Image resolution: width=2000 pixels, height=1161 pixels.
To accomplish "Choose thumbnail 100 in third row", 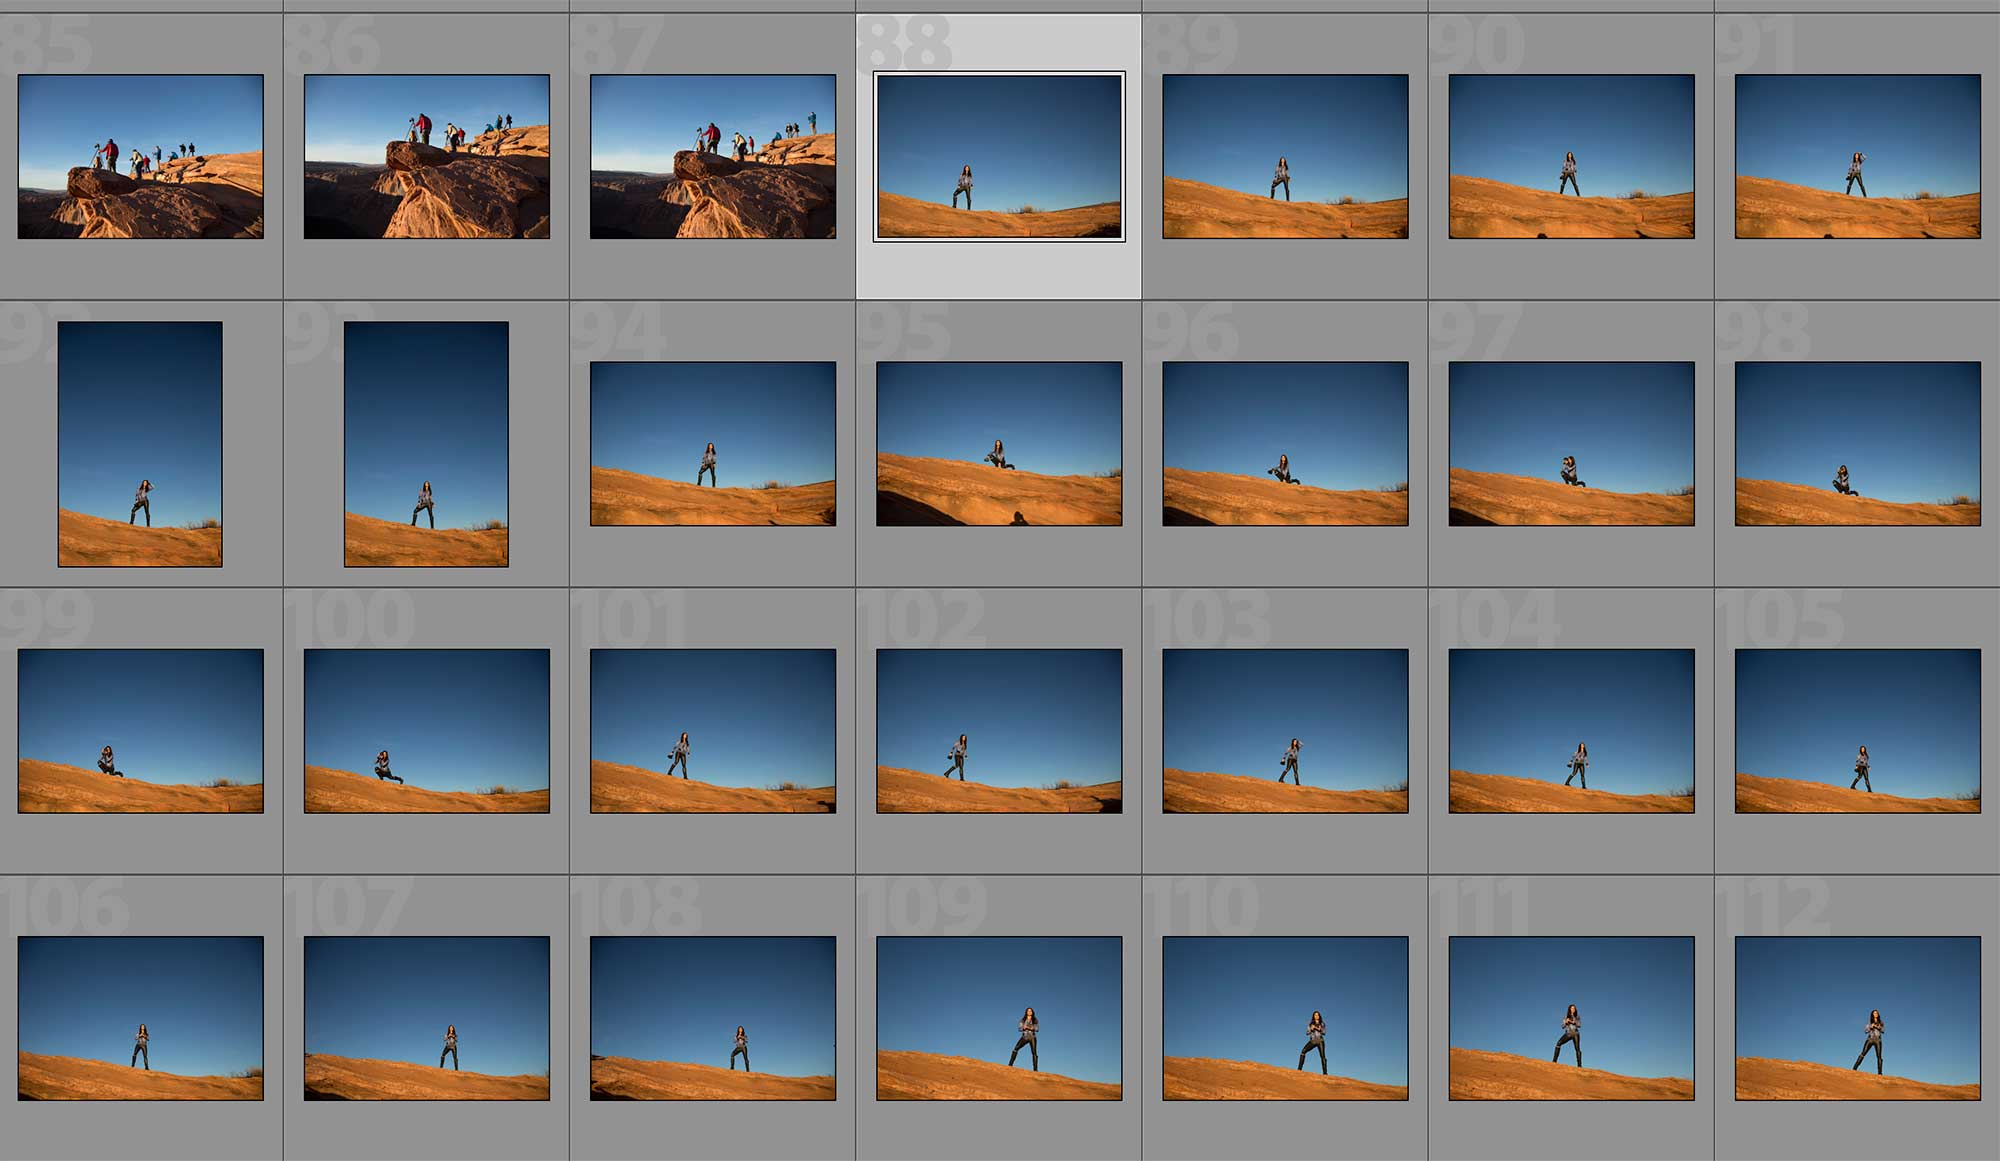I will (x=427, y=731).
